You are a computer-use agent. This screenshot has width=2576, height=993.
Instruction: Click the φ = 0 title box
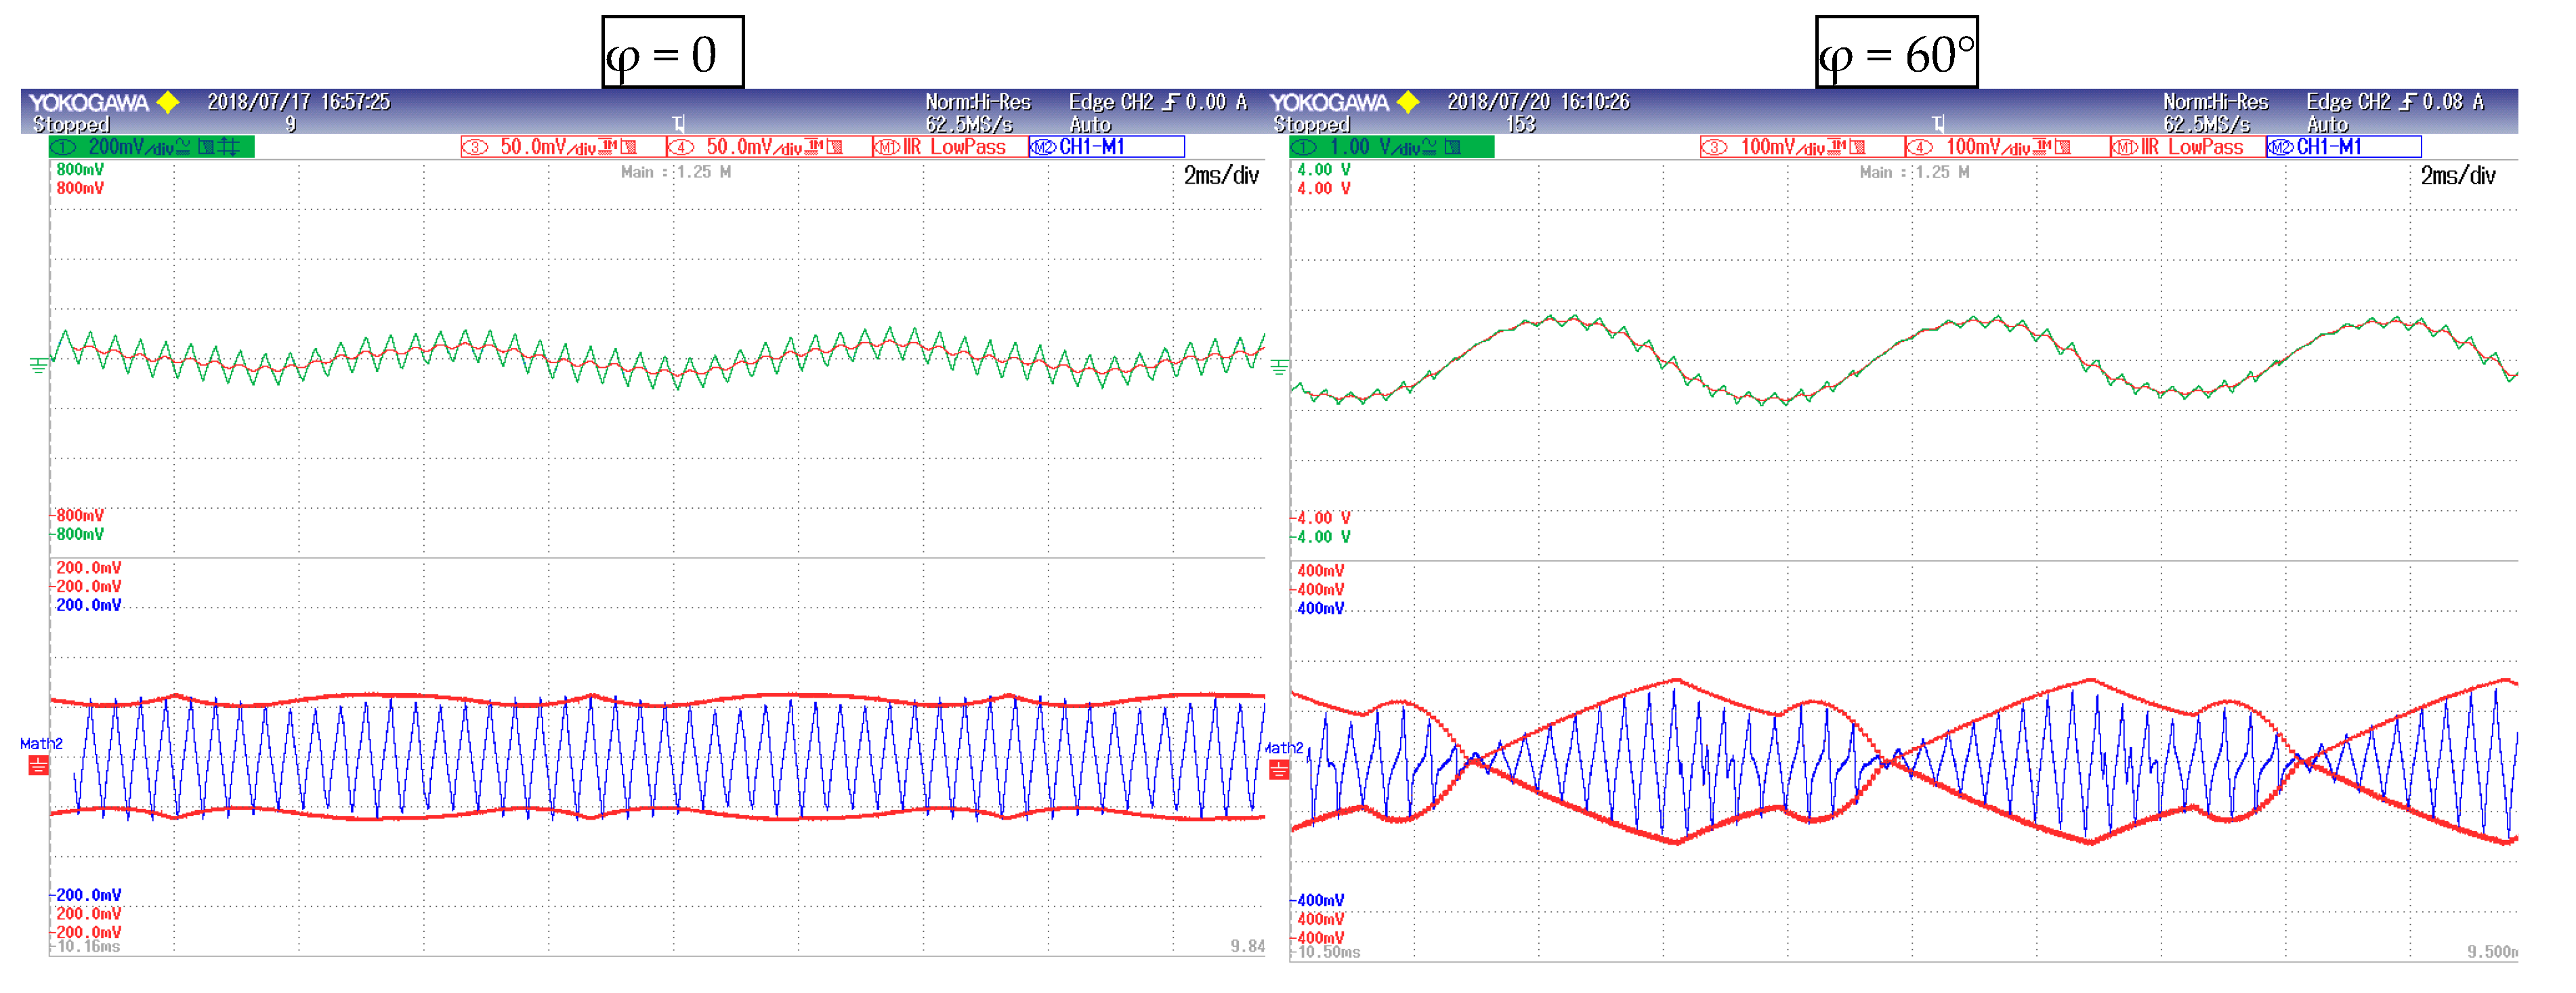click(672, 53)
